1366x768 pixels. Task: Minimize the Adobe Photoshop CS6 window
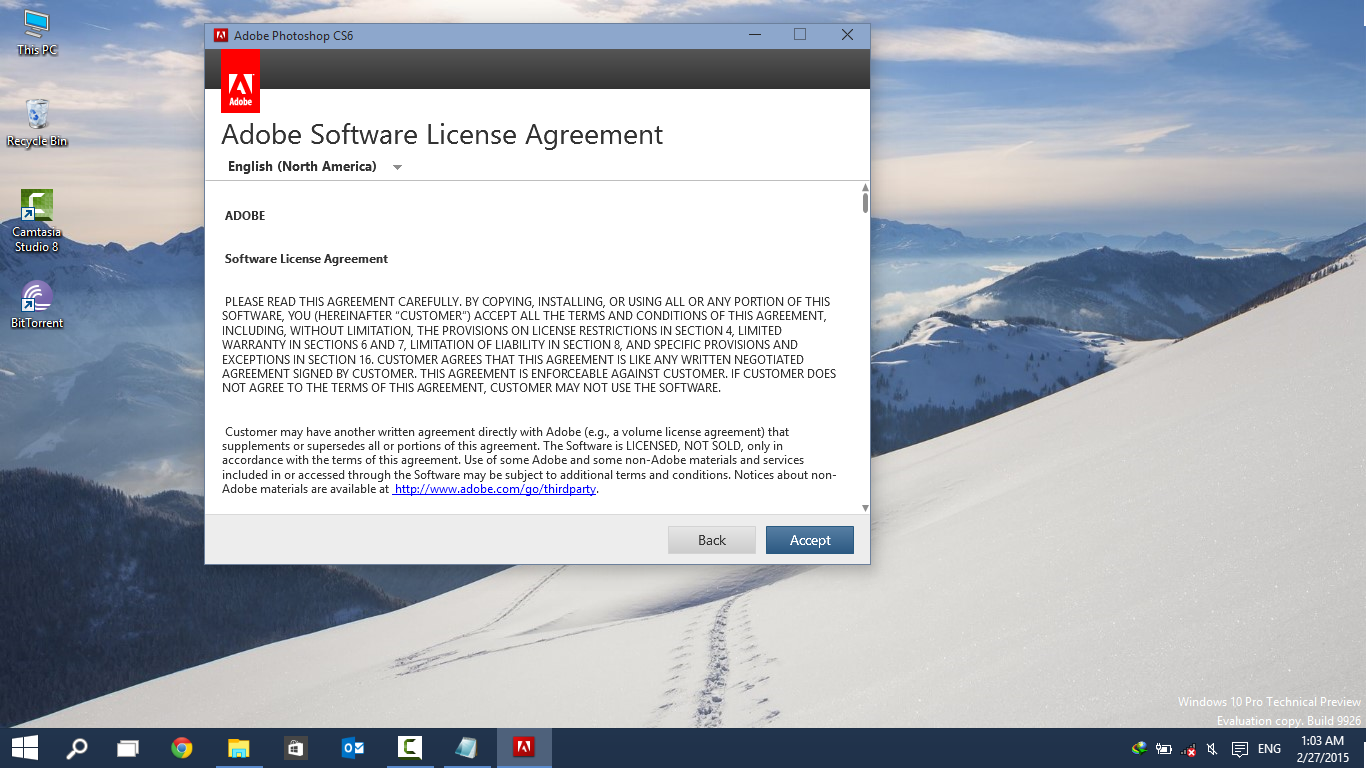(x=755, y=35)
